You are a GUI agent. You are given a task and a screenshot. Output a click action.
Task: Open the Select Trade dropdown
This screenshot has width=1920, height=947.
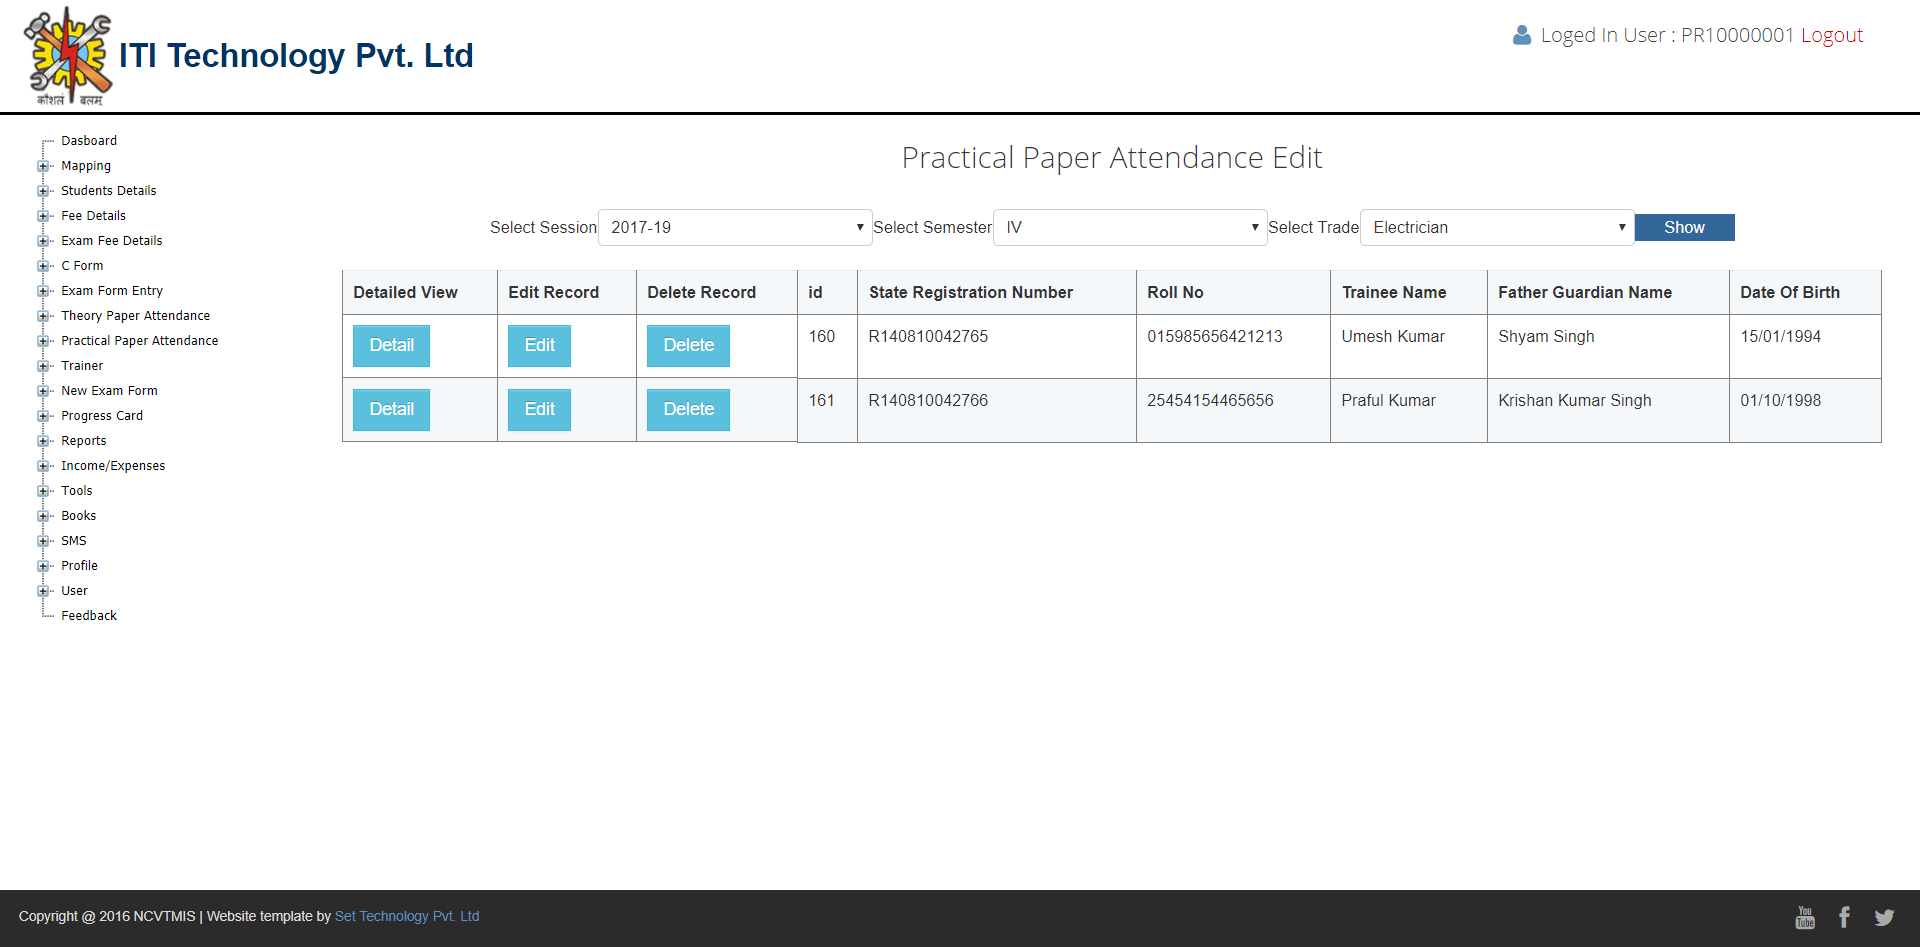(1496, 227)
